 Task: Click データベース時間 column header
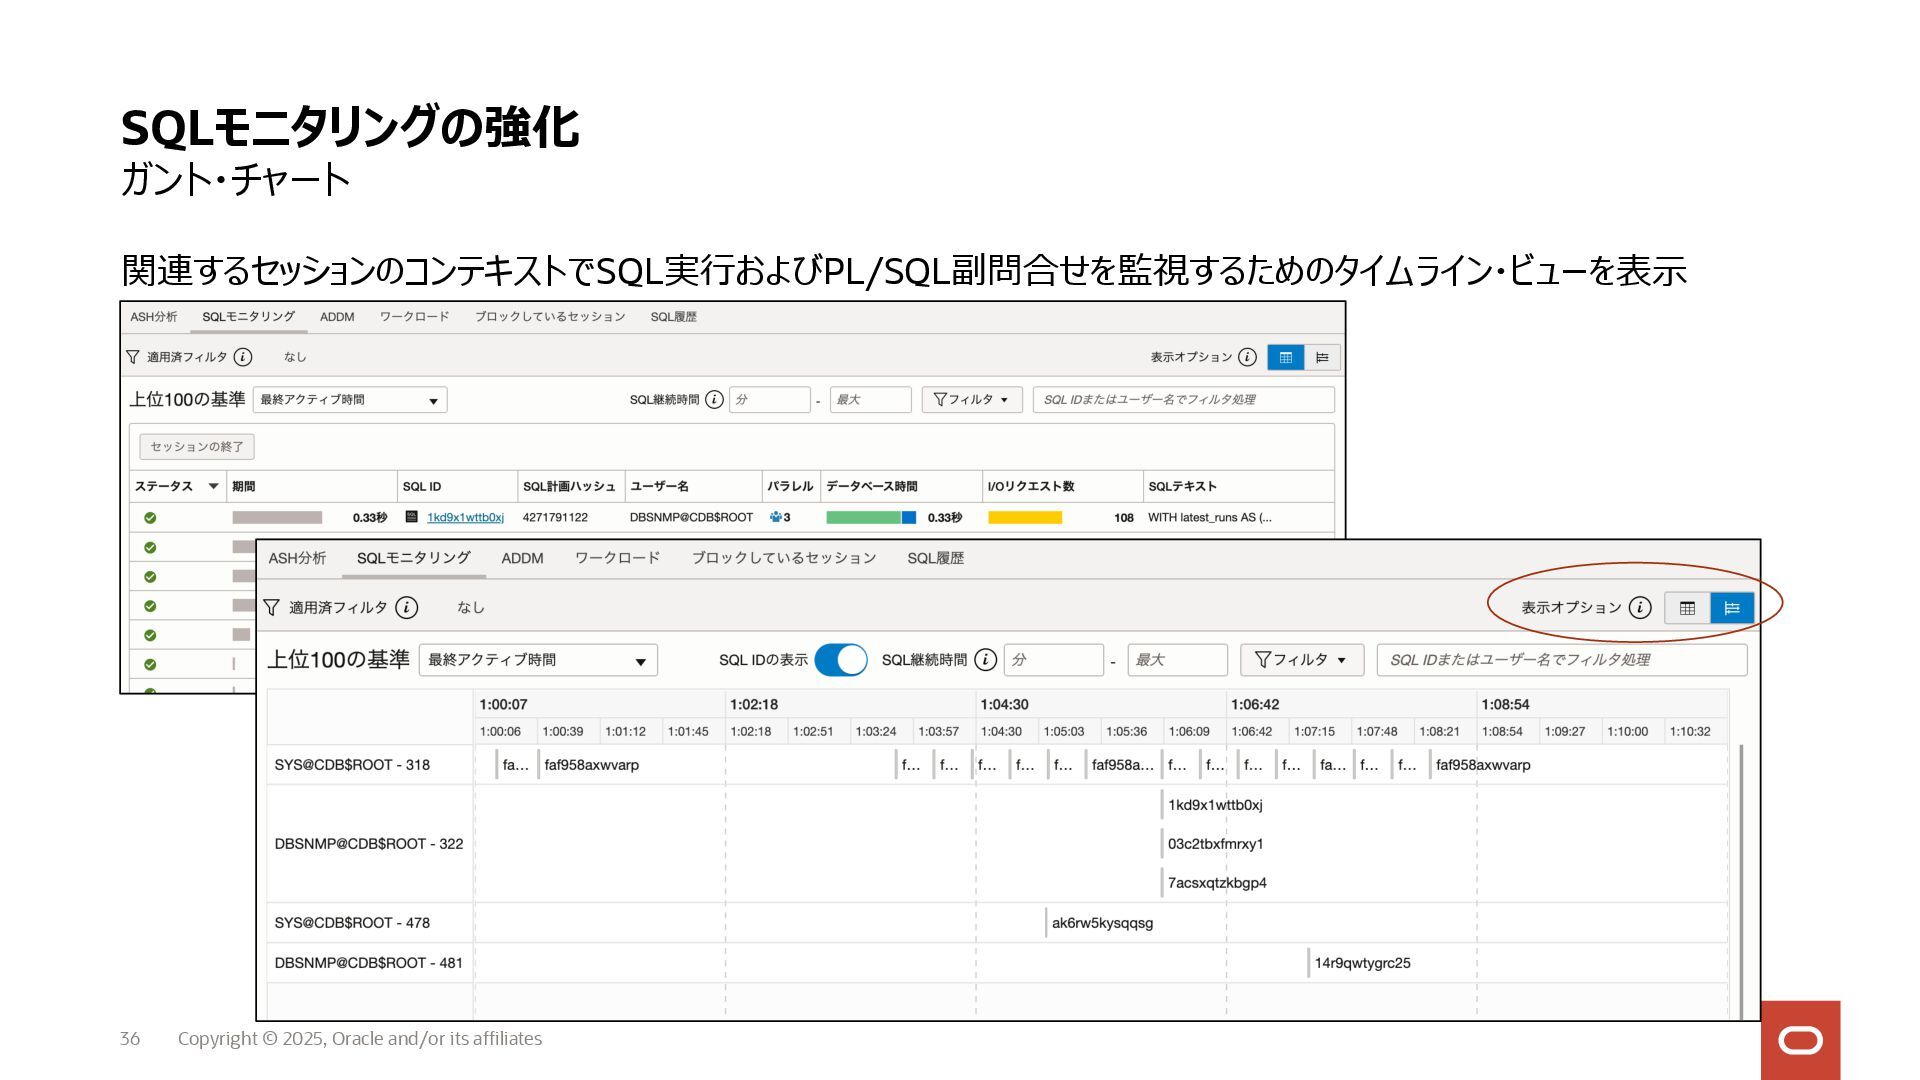pos(901,487)
